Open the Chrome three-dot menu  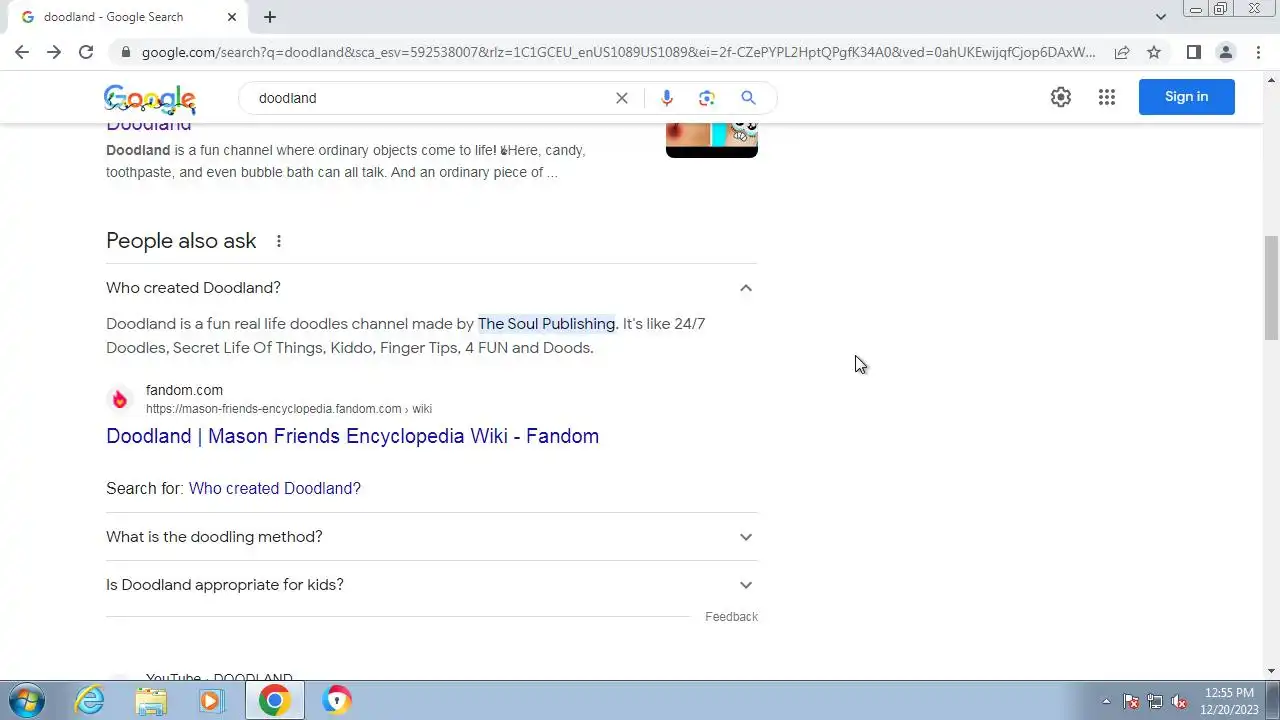coord(1258,52)
